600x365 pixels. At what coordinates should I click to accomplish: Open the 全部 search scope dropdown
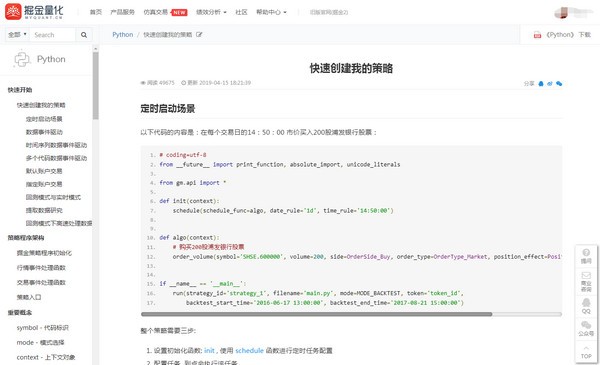[x=17, y=34]
